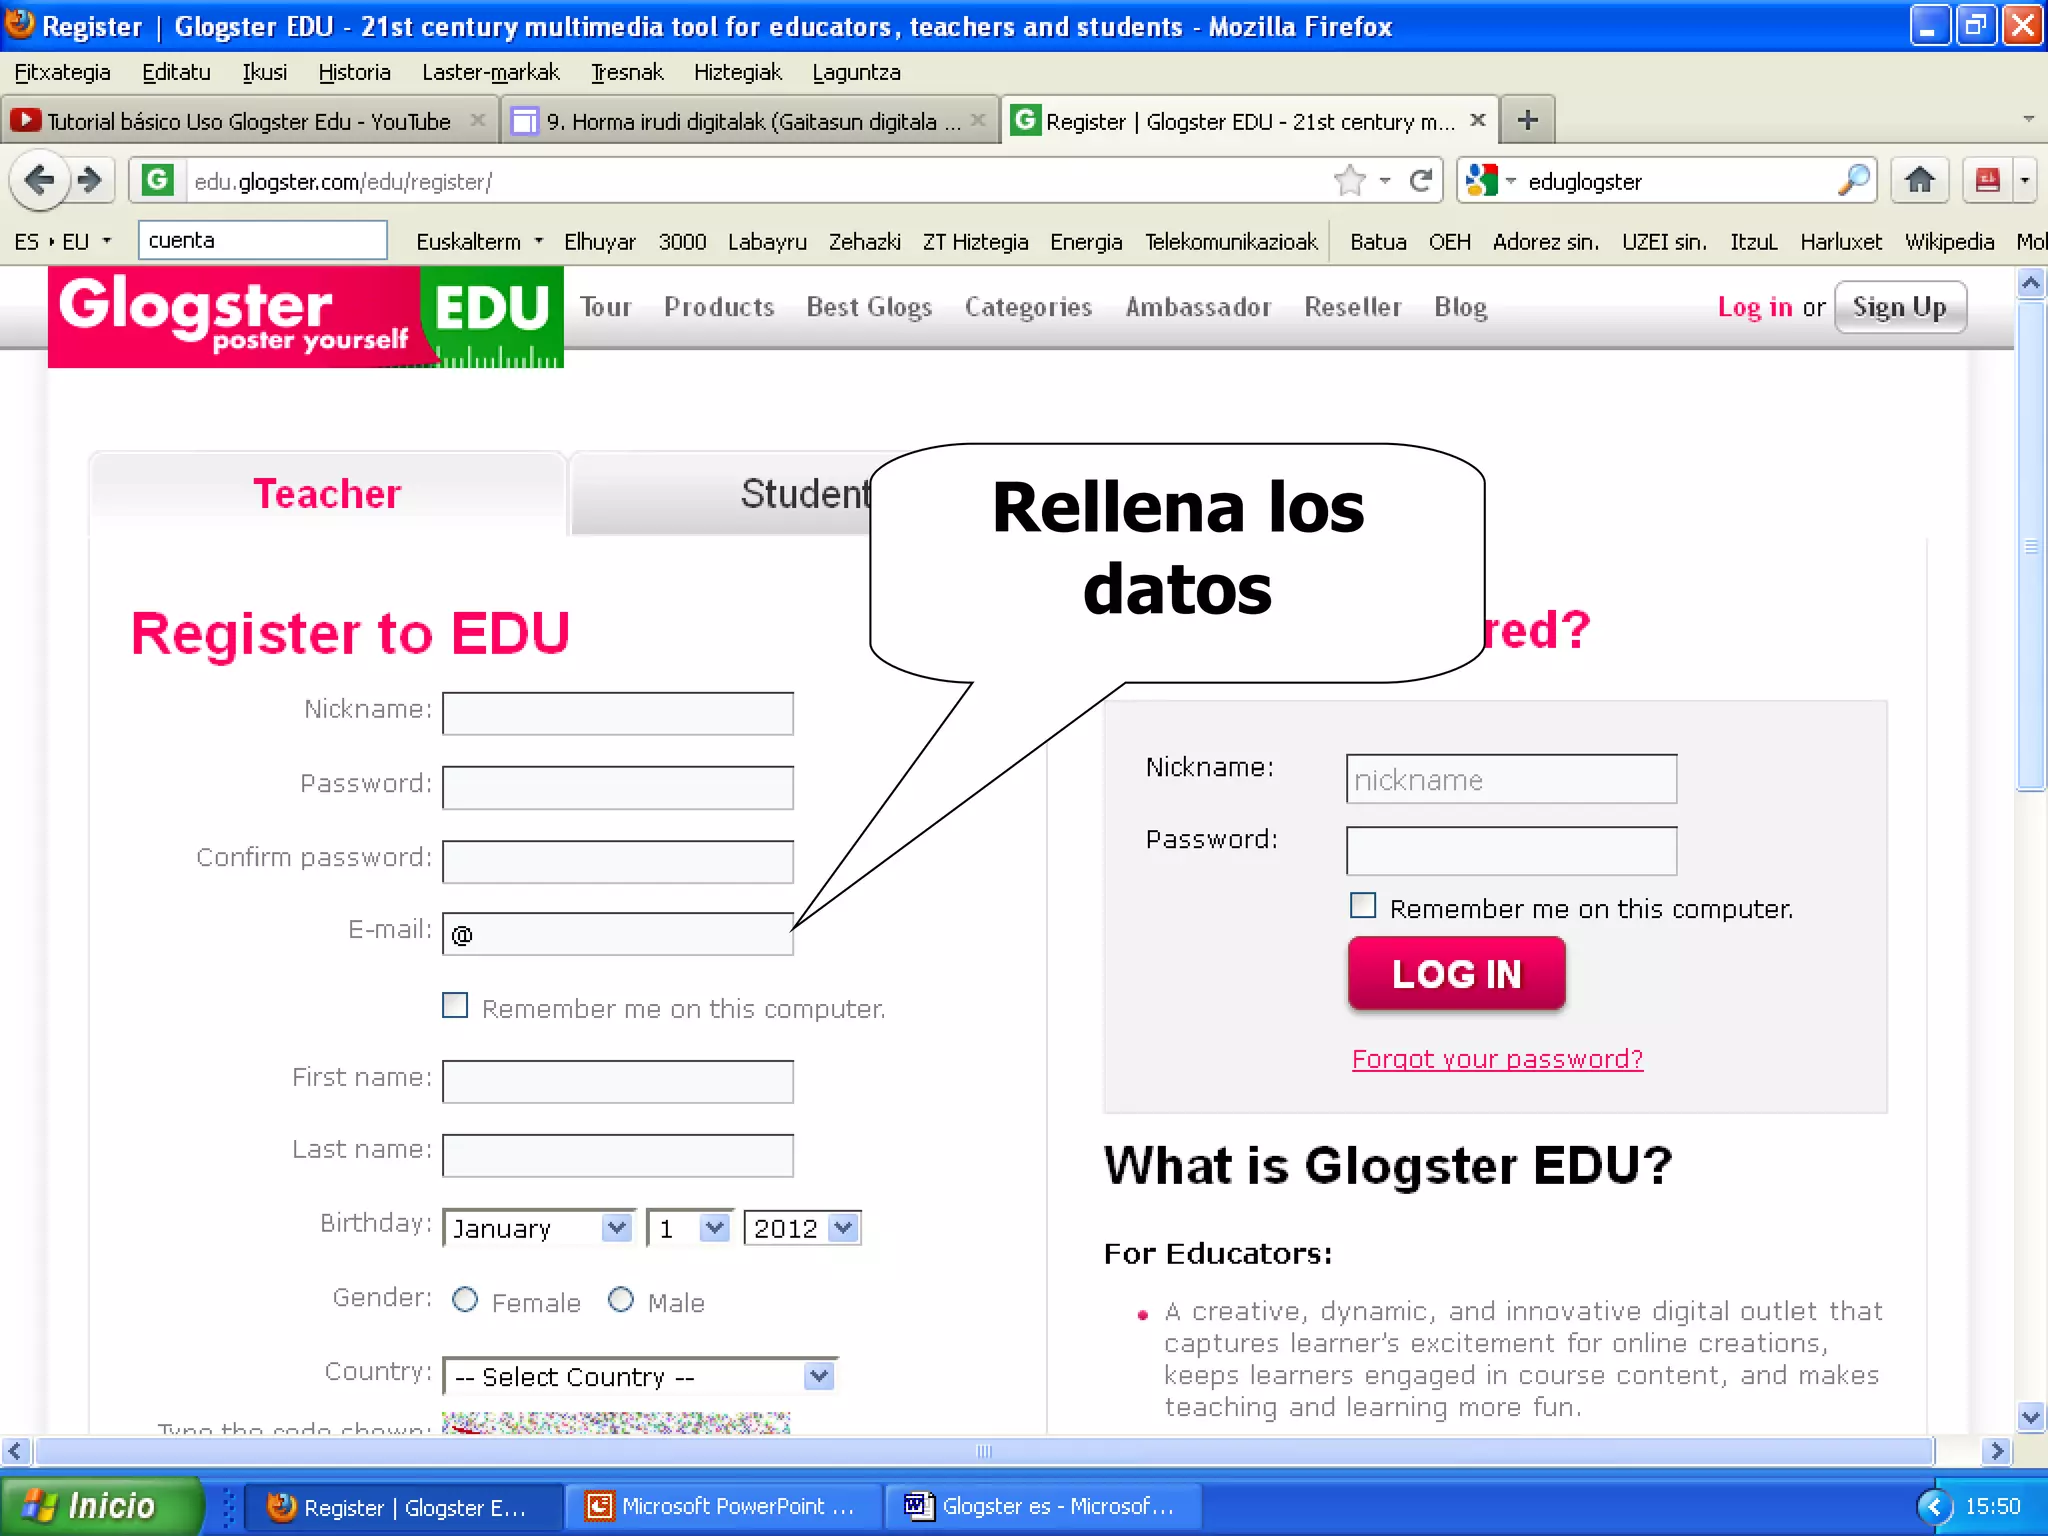Viewport: 2048px width, 1536px height.
Task: Open the Select Country dropdown
Action: (x=639, y=1376)
